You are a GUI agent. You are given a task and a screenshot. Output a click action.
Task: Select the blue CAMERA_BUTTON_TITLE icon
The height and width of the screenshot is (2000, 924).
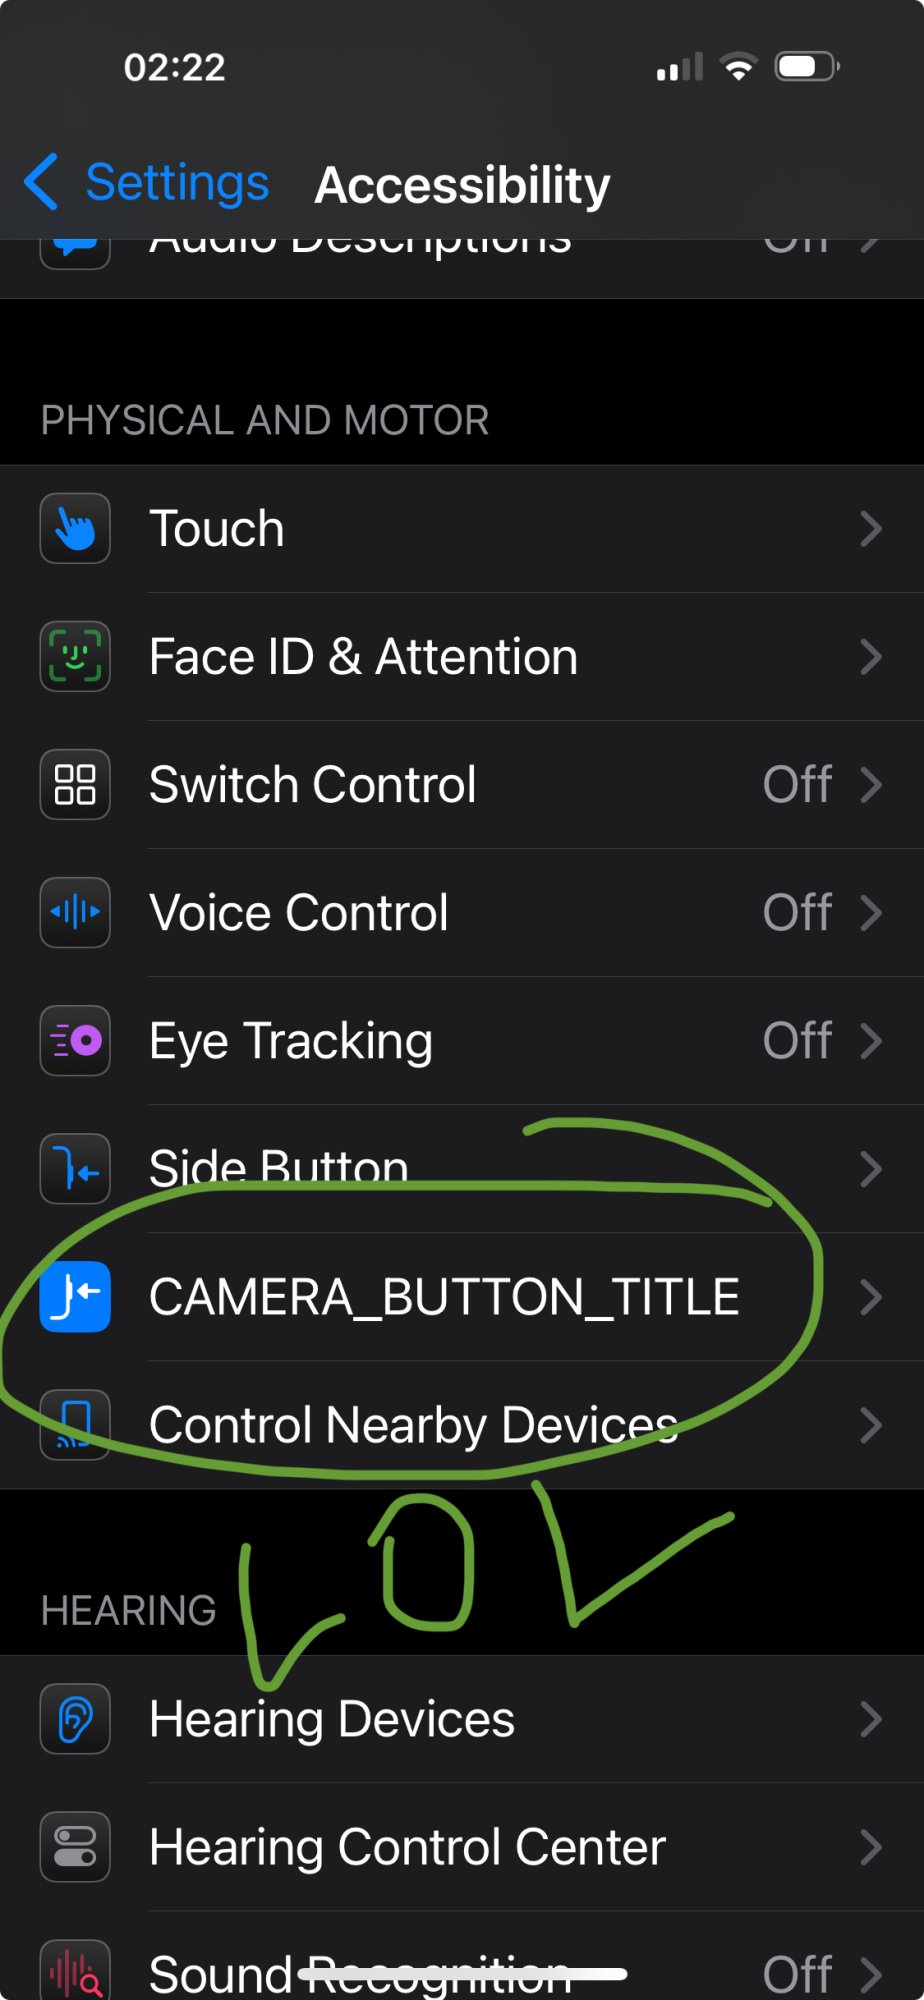coord(75,1296)
